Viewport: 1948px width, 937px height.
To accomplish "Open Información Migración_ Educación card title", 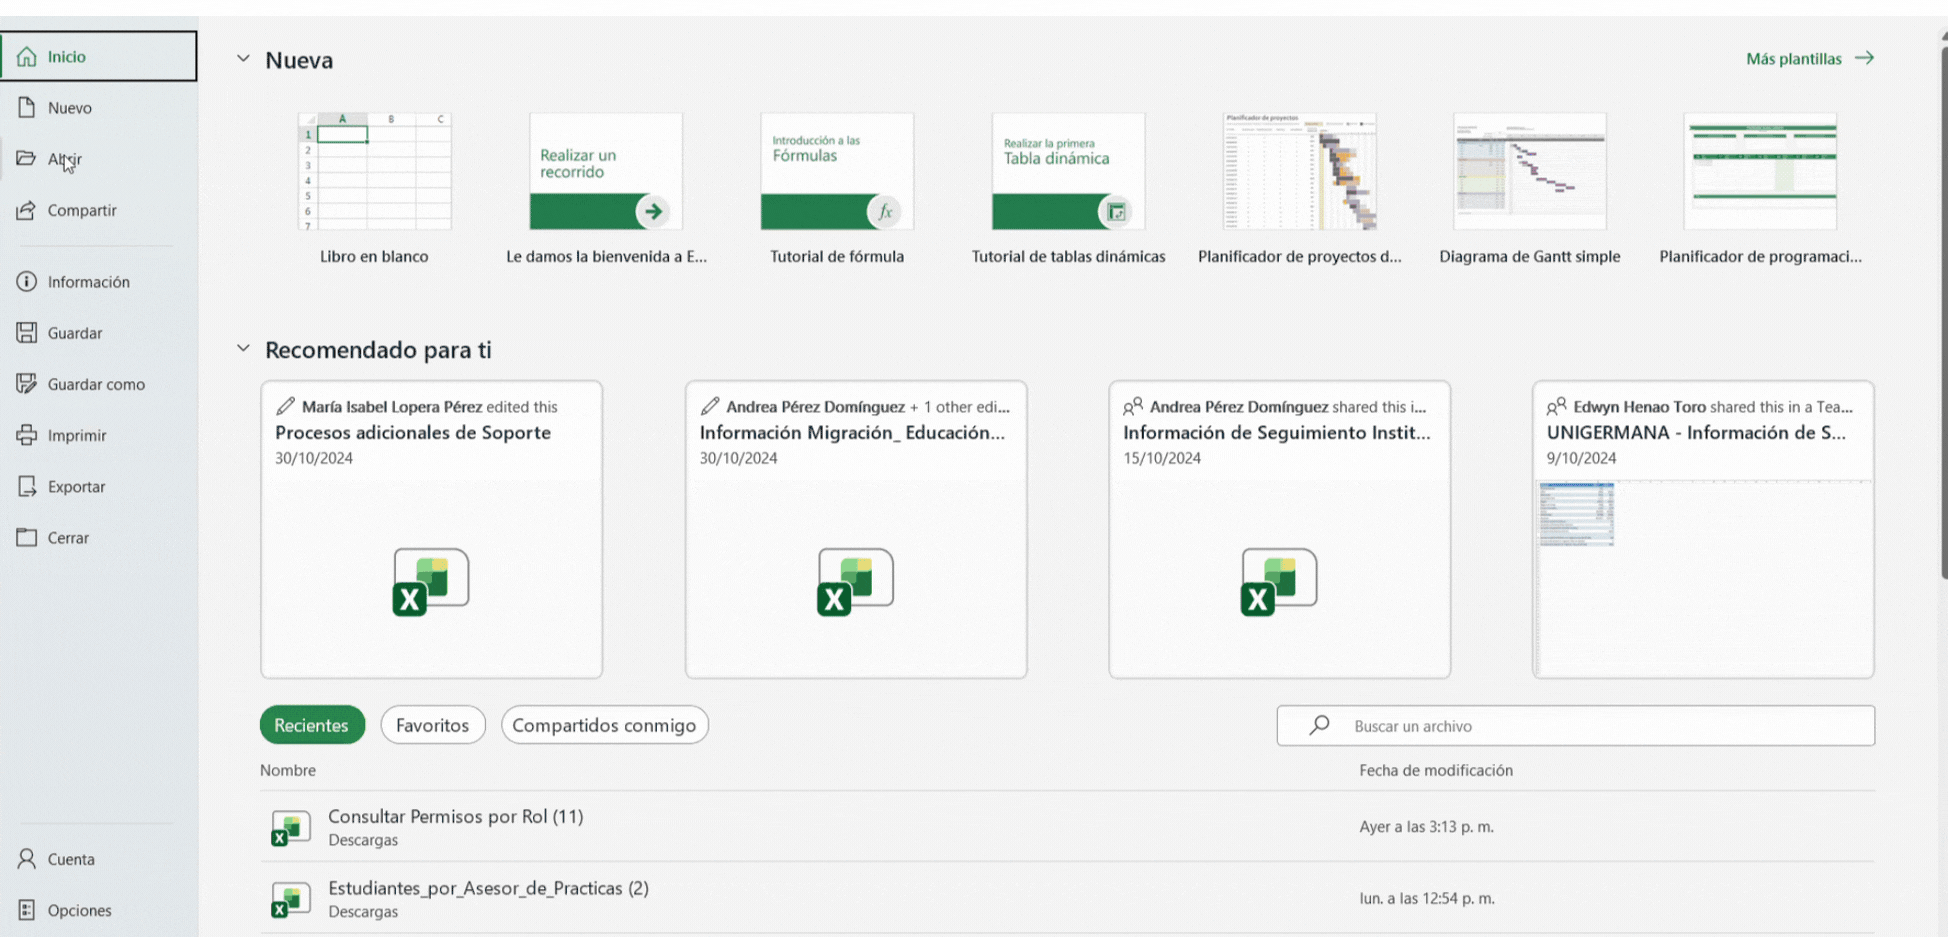I will coord(852,432).
